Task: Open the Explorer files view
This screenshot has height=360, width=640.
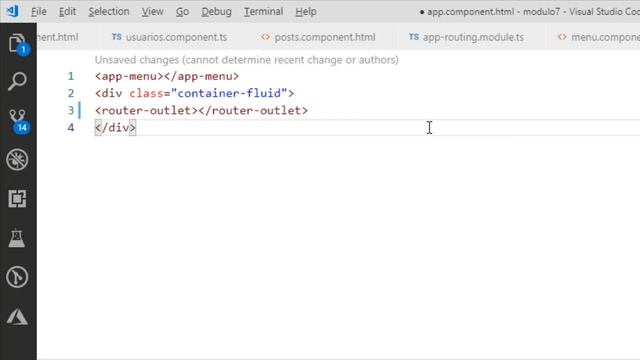Action: click(18, 43)
